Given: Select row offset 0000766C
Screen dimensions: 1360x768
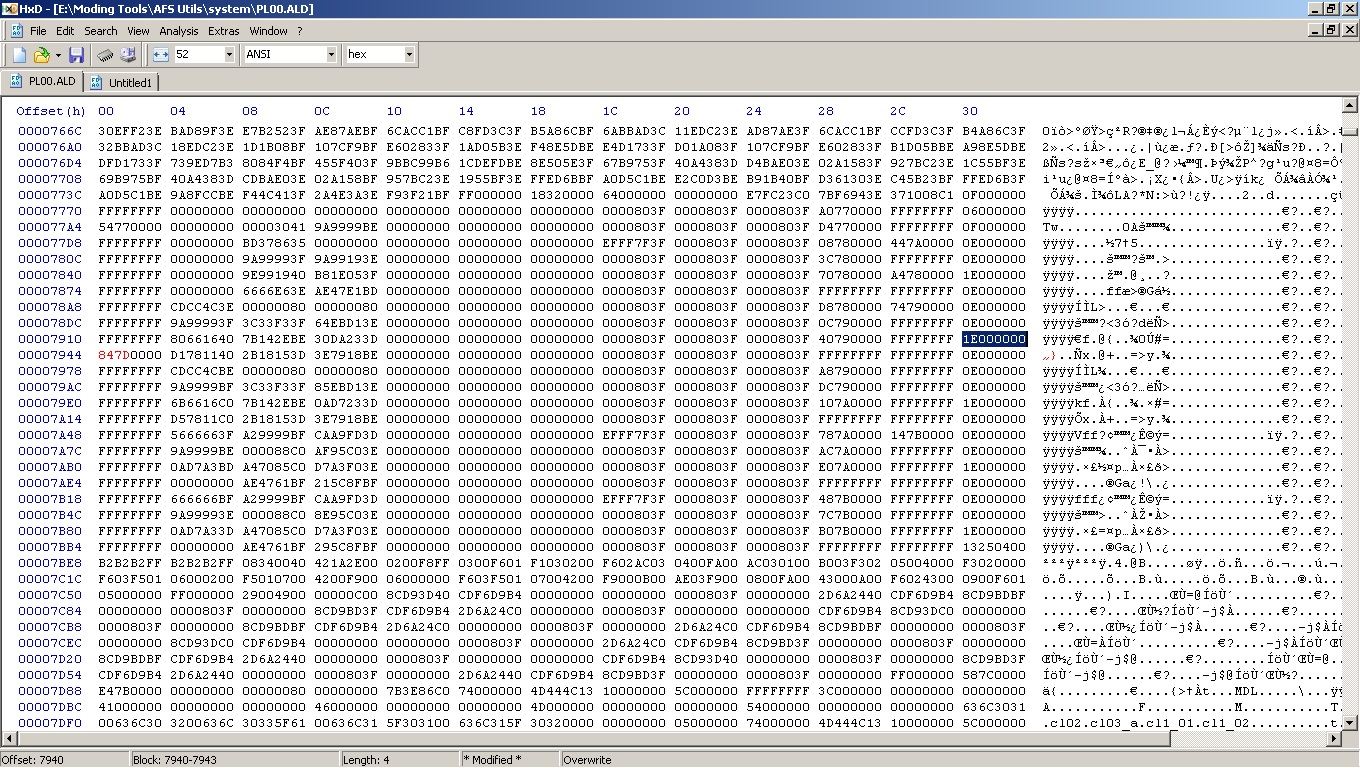Looking at the screenshot, I should point(50,131).
